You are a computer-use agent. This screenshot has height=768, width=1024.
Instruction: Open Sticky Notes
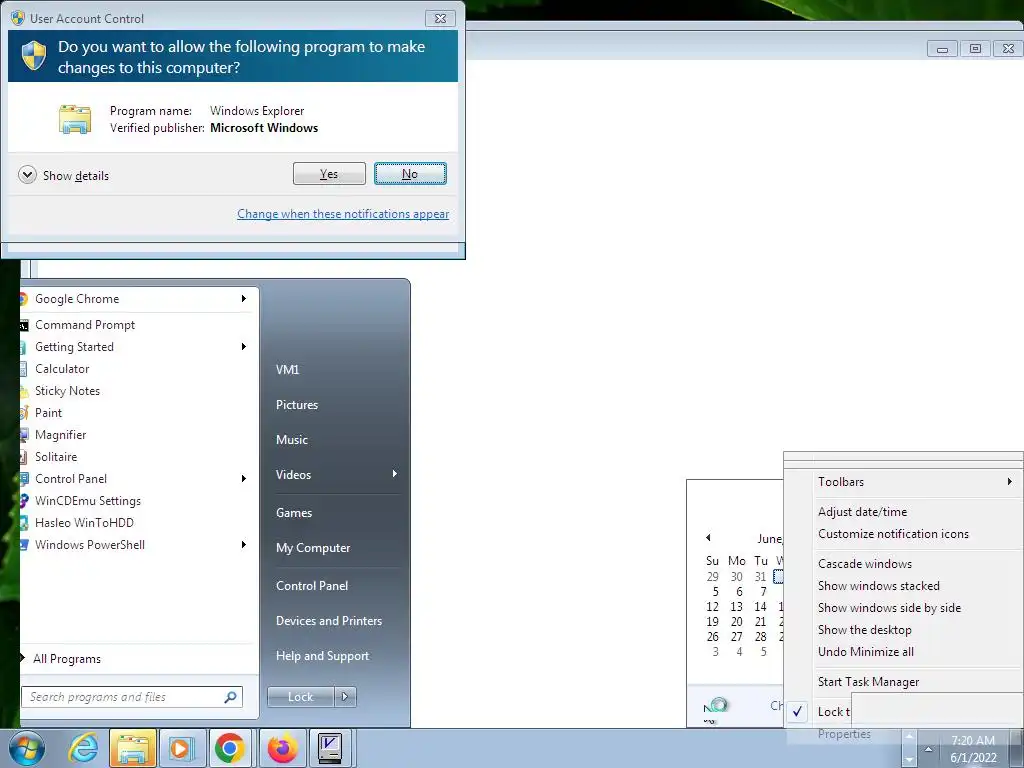pos(67,391)
